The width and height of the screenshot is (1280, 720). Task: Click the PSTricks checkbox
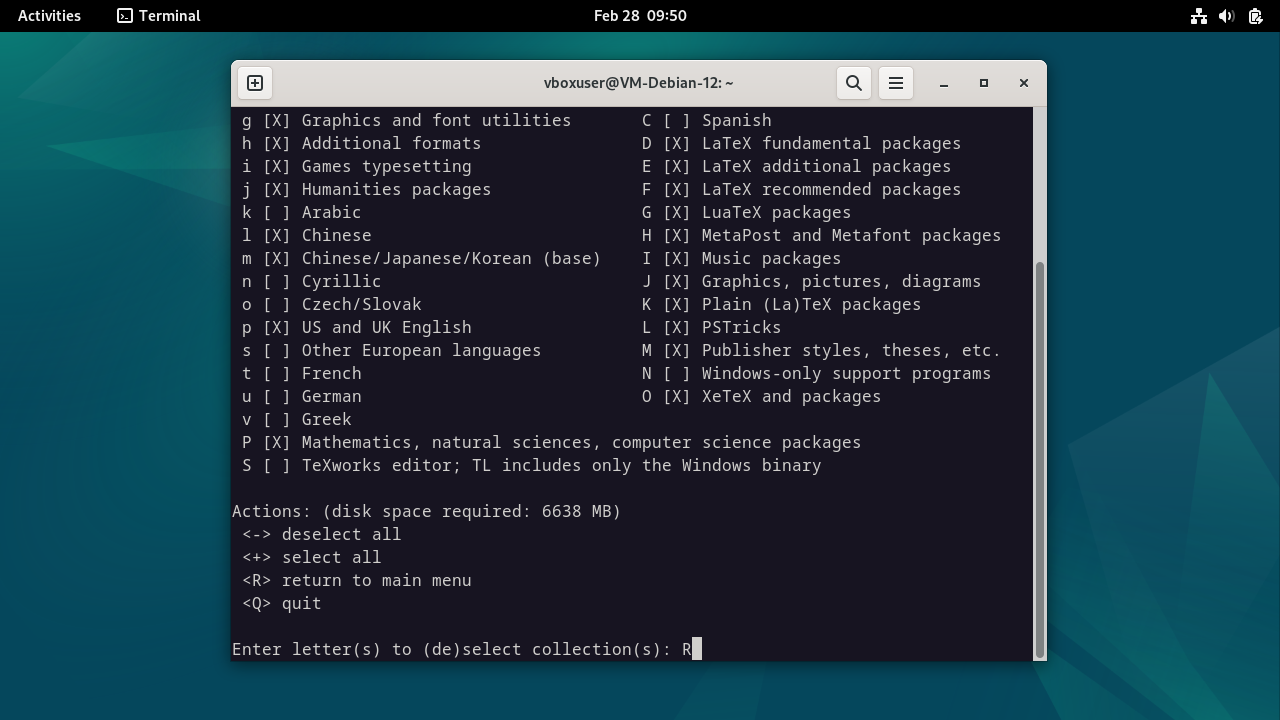676,327
